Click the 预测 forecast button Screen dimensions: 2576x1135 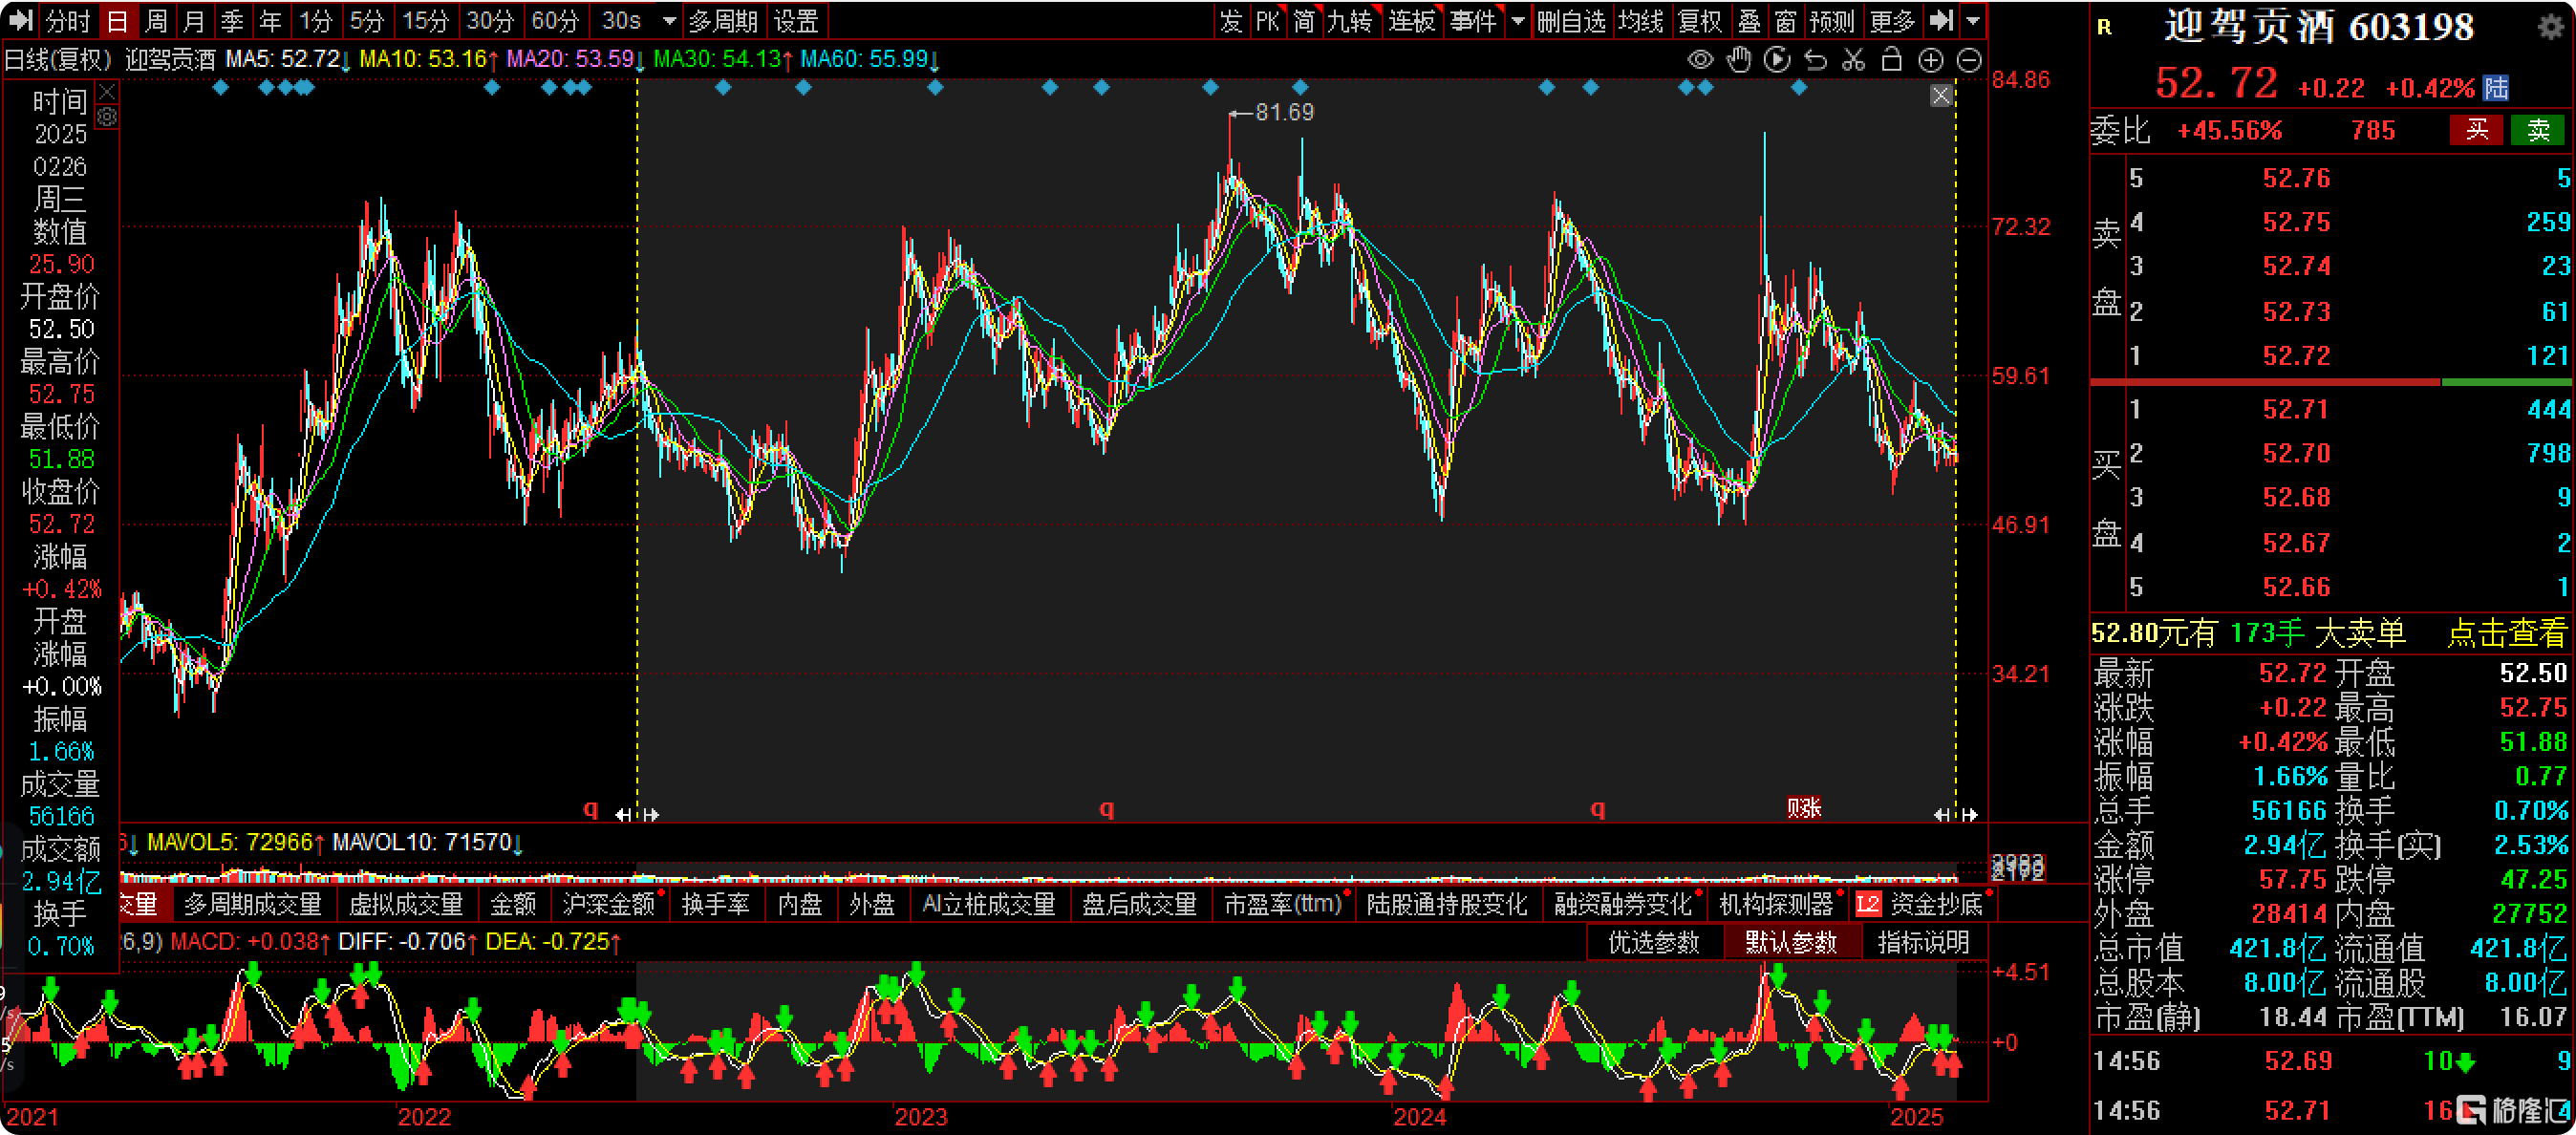click(1832, 20)
